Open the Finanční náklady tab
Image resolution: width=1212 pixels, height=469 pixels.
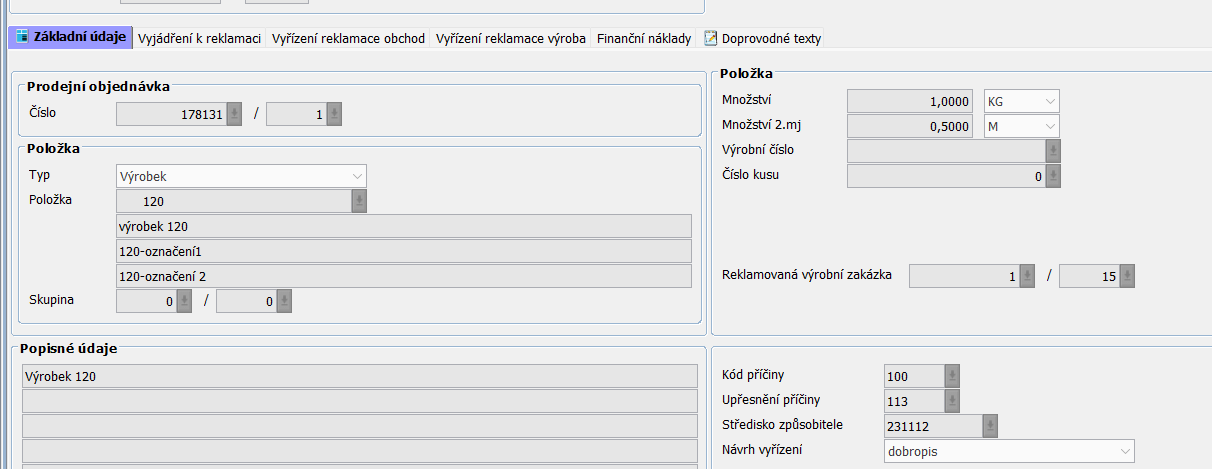(x=643, y=38)
